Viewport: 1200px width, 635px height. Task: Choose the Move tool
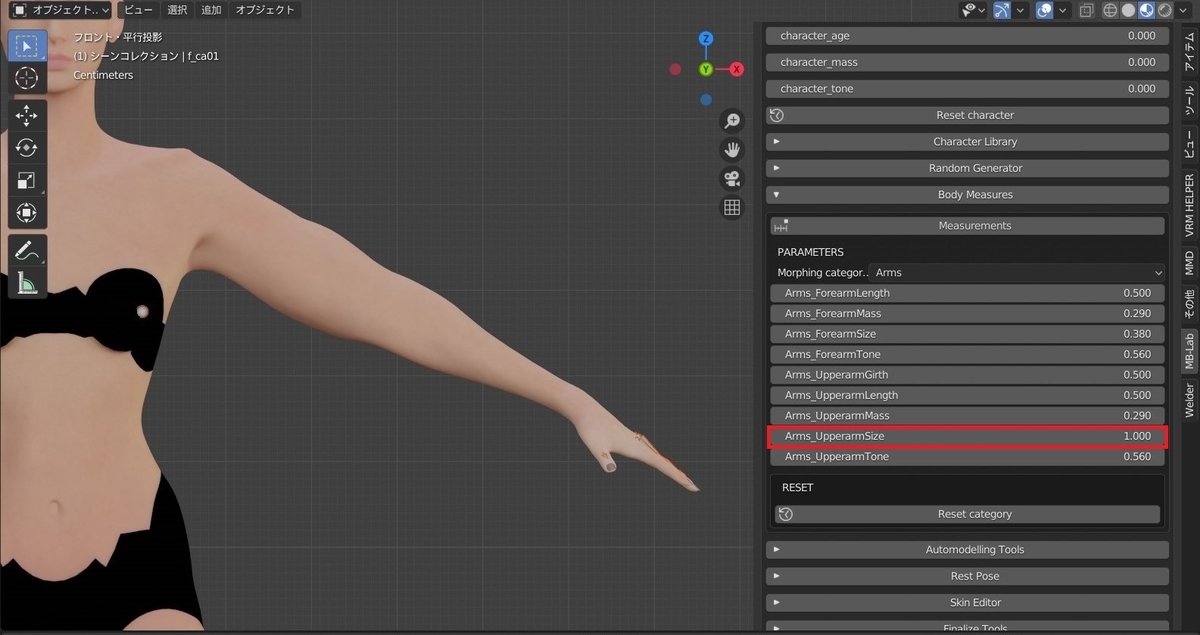coord(27,116)
